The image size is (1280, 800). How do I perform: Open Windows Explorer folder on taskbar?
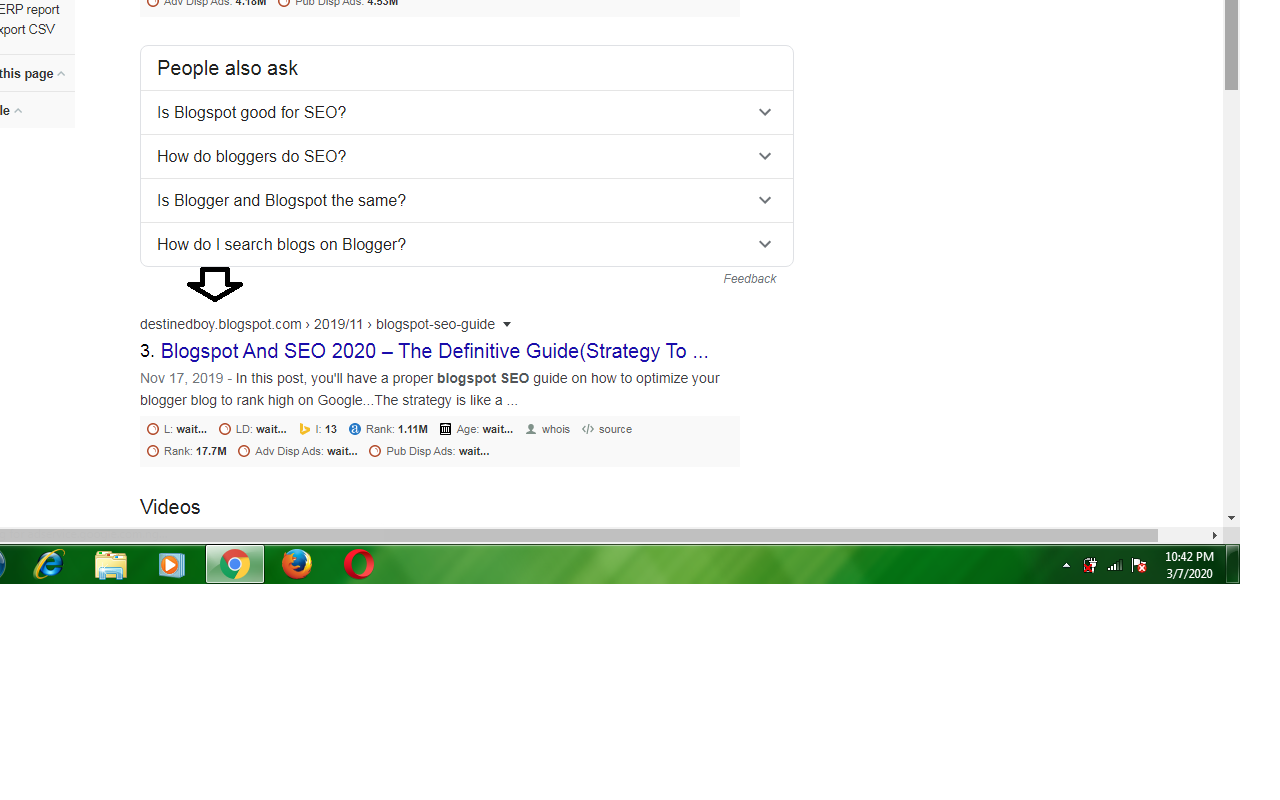111,565
